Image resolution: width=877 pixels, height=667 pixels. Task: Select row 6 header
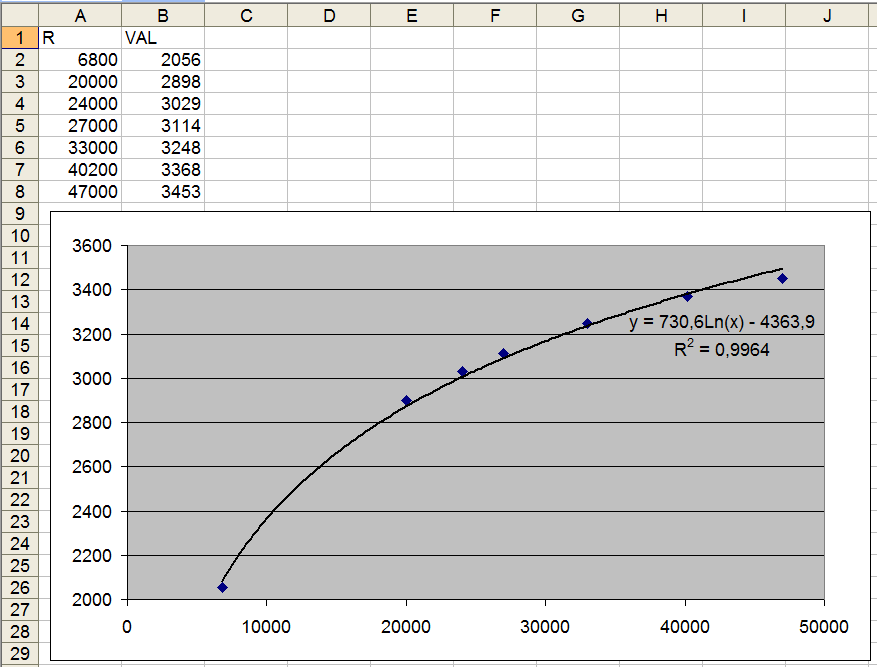[x=20, y=148]
